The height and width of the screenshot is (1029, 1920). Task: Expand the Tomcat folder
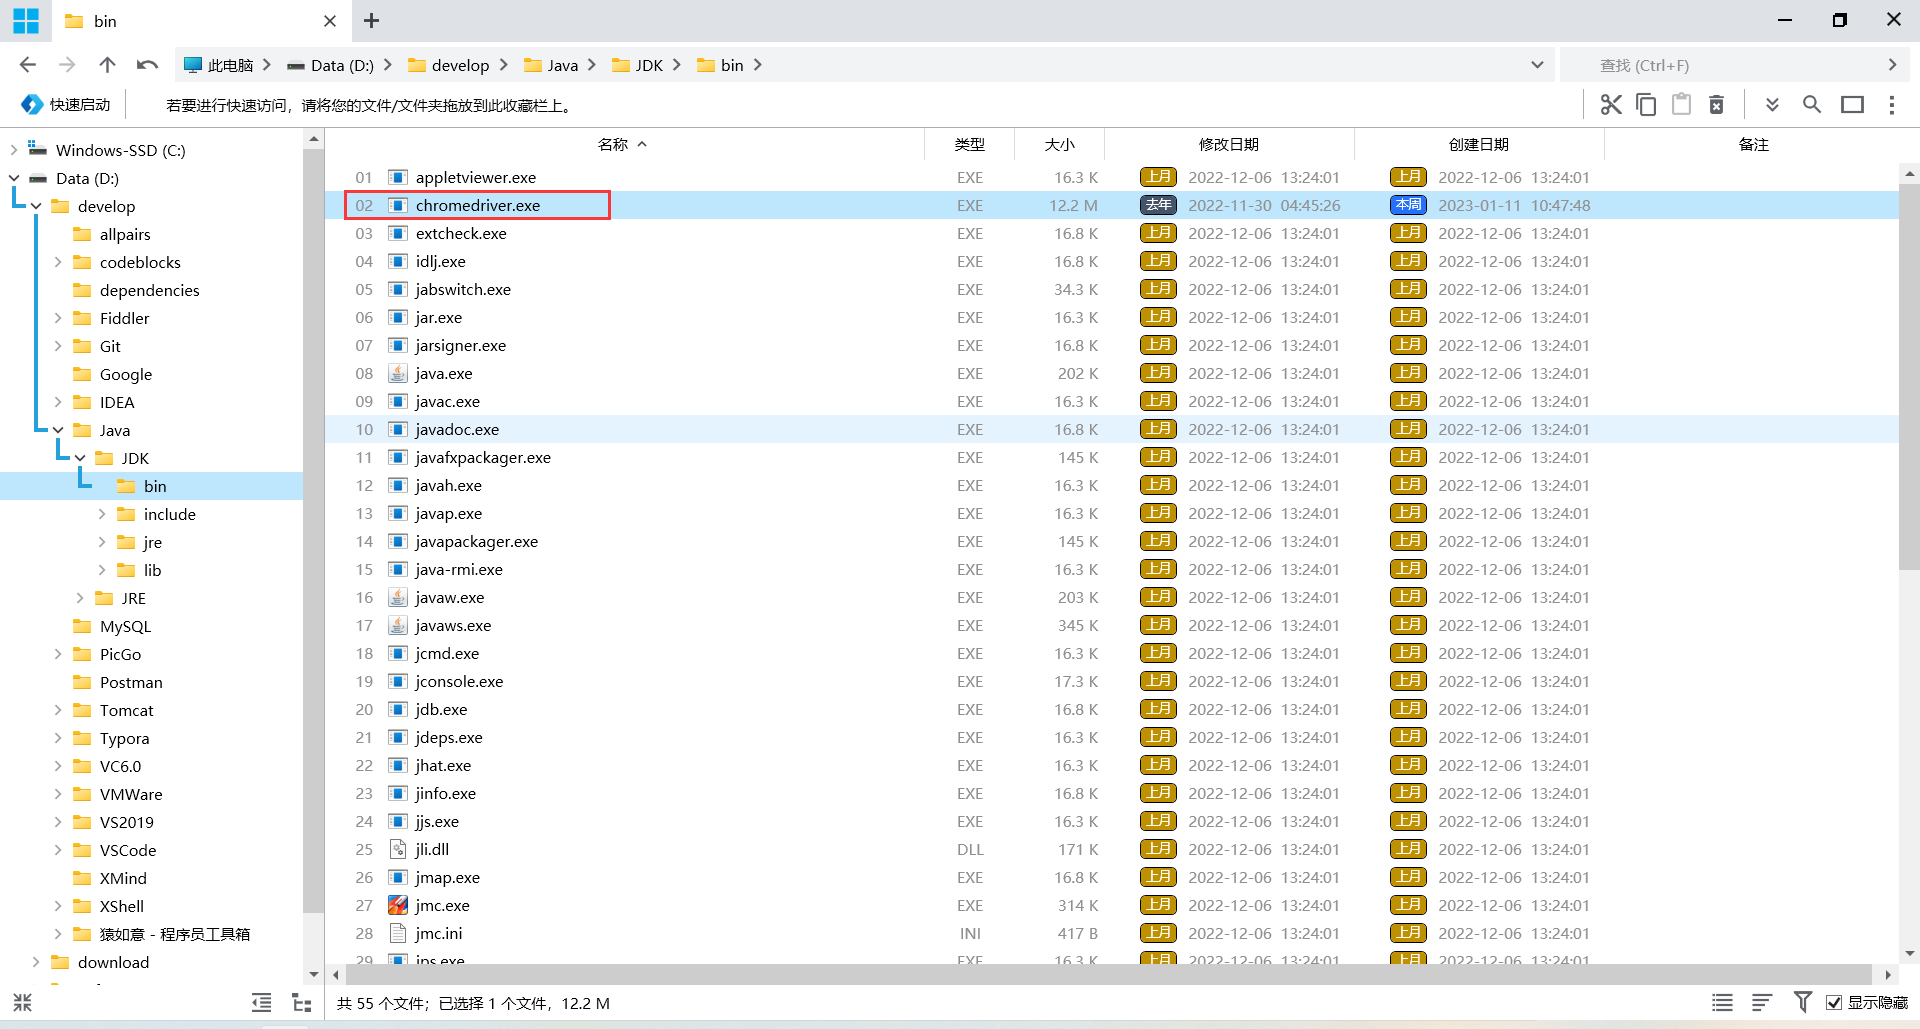point(58,710)
